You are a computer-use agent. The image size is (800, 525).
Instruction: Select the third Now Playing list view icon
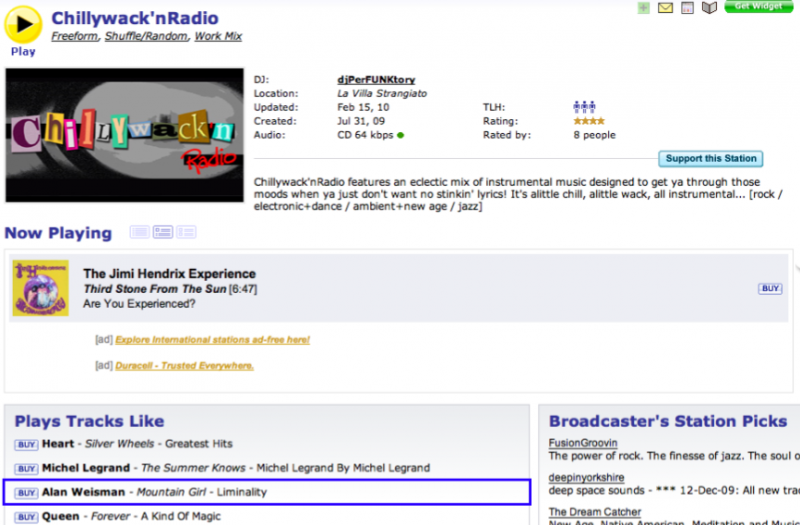point(186,233)
